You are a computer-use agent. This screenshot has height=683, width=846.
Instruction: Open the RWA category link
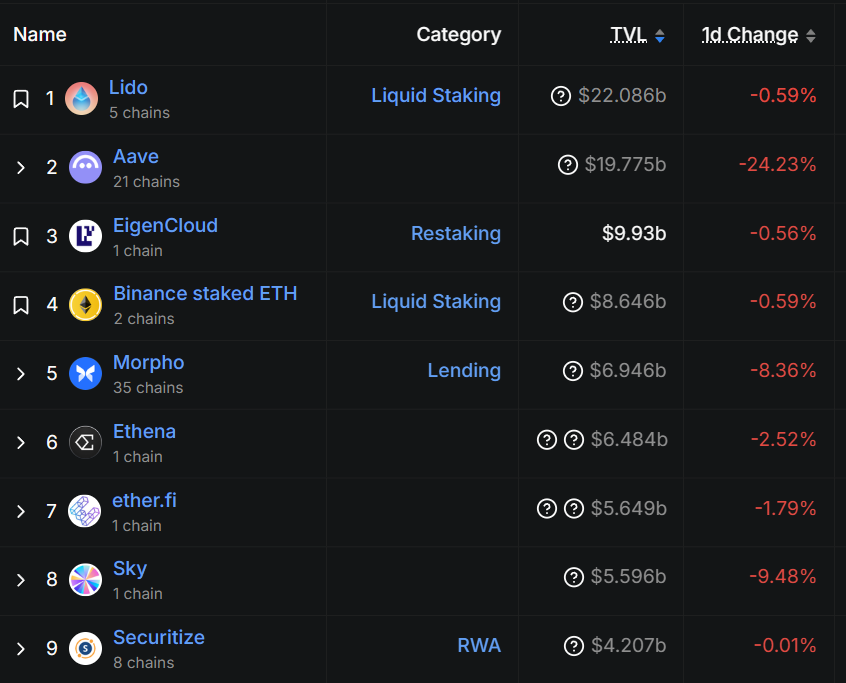point(479,646)
